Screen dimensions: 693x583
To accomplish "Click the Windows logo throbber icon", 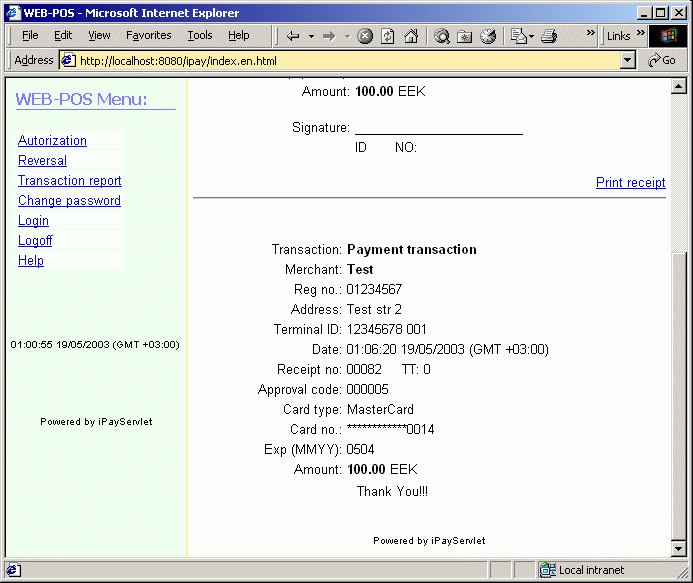I will pyautogui.click(x=668, y=36).
